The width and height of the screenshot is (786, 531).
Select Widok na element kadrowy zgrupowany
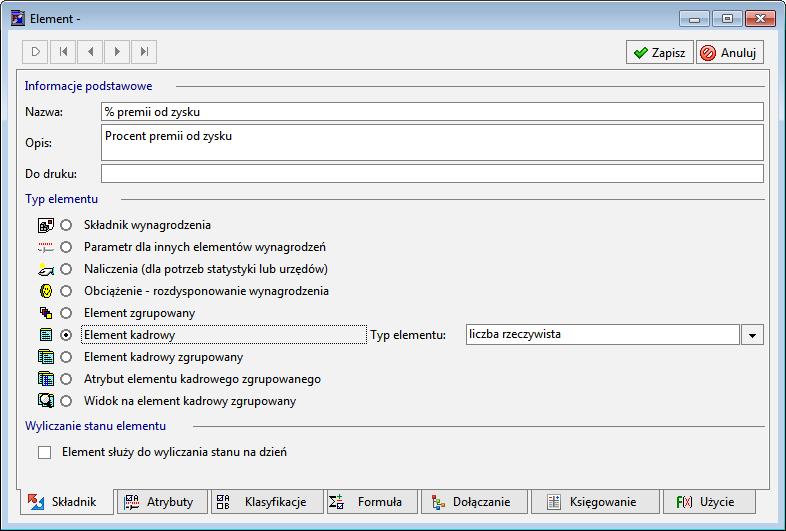tap(66, 401)
